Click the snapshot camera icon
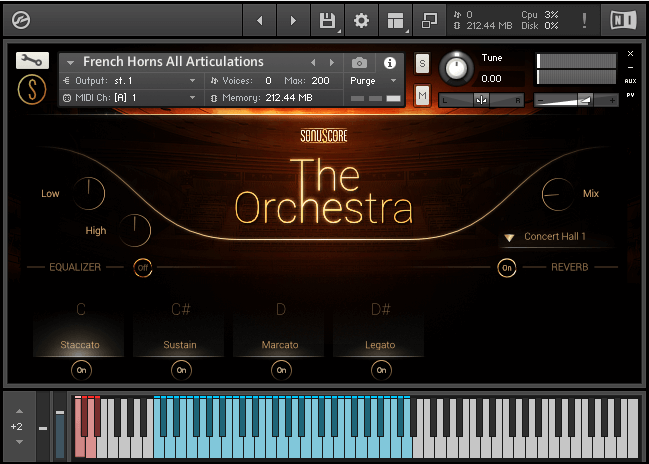The width and height of the screenshot is (649, 464). pyautogui.click(x=360, y=62)
